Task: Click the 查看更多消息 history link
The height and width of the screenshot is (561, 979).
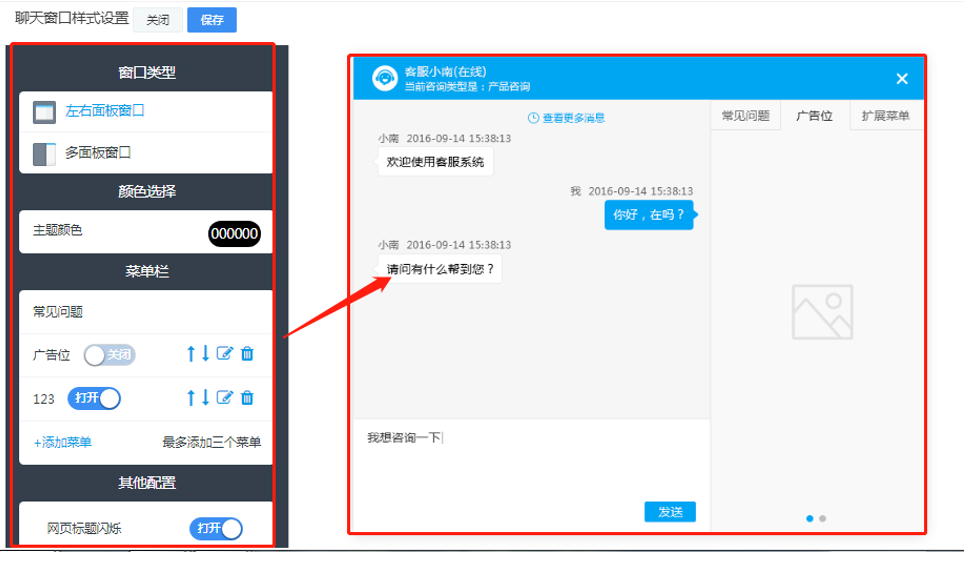Action: 567,118
